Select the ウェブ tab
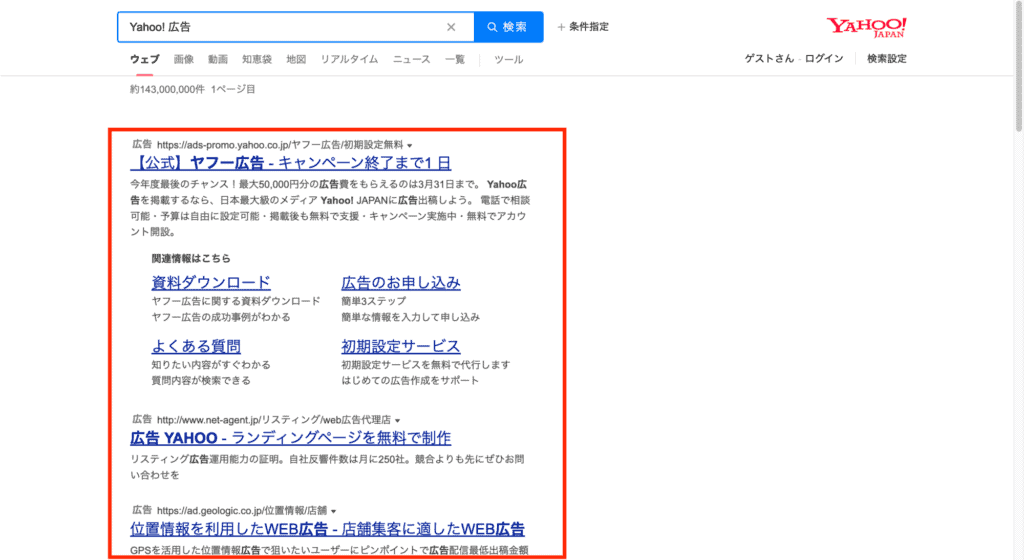The width and height of the screenshot is (1024, 560). tap(144, 59)
